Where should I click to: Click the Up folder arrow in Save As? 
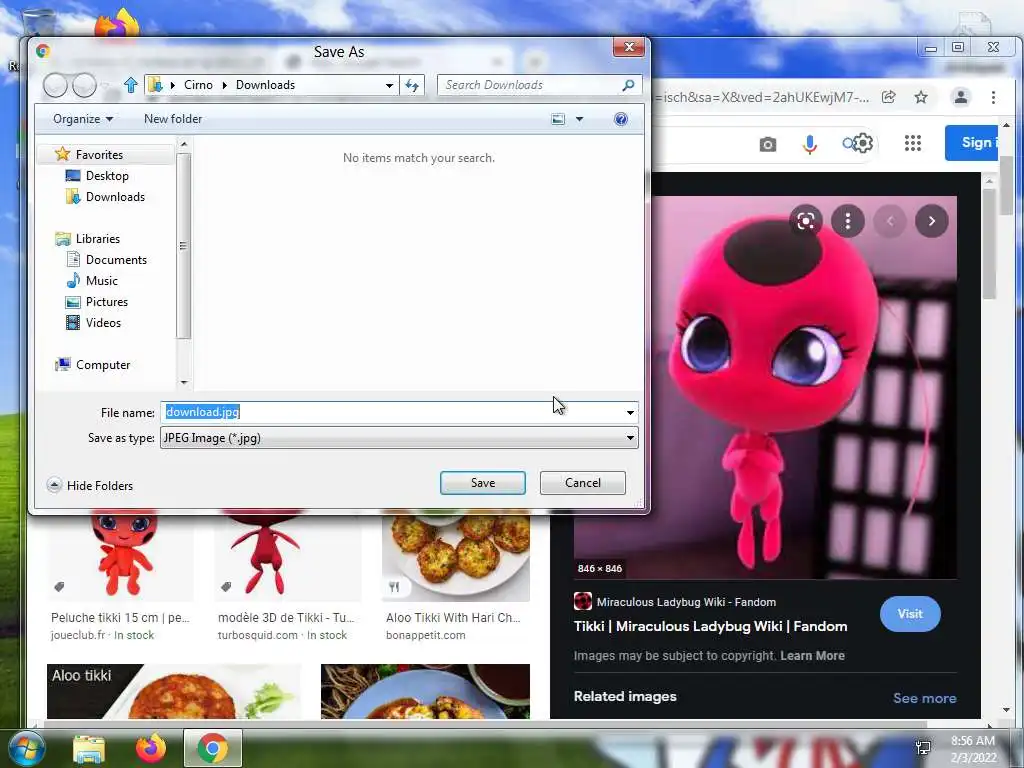pos(131,85)
